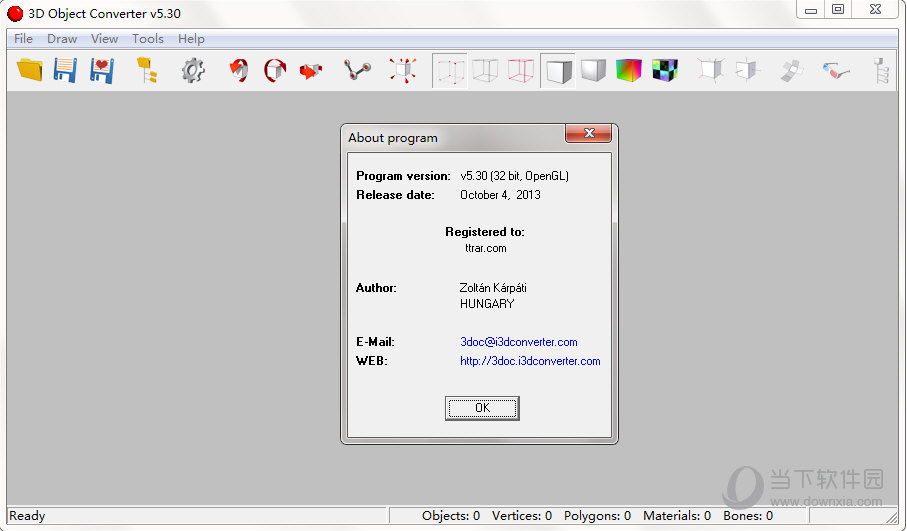Select the pink wireframe cube mode

(x=521, y=71)
